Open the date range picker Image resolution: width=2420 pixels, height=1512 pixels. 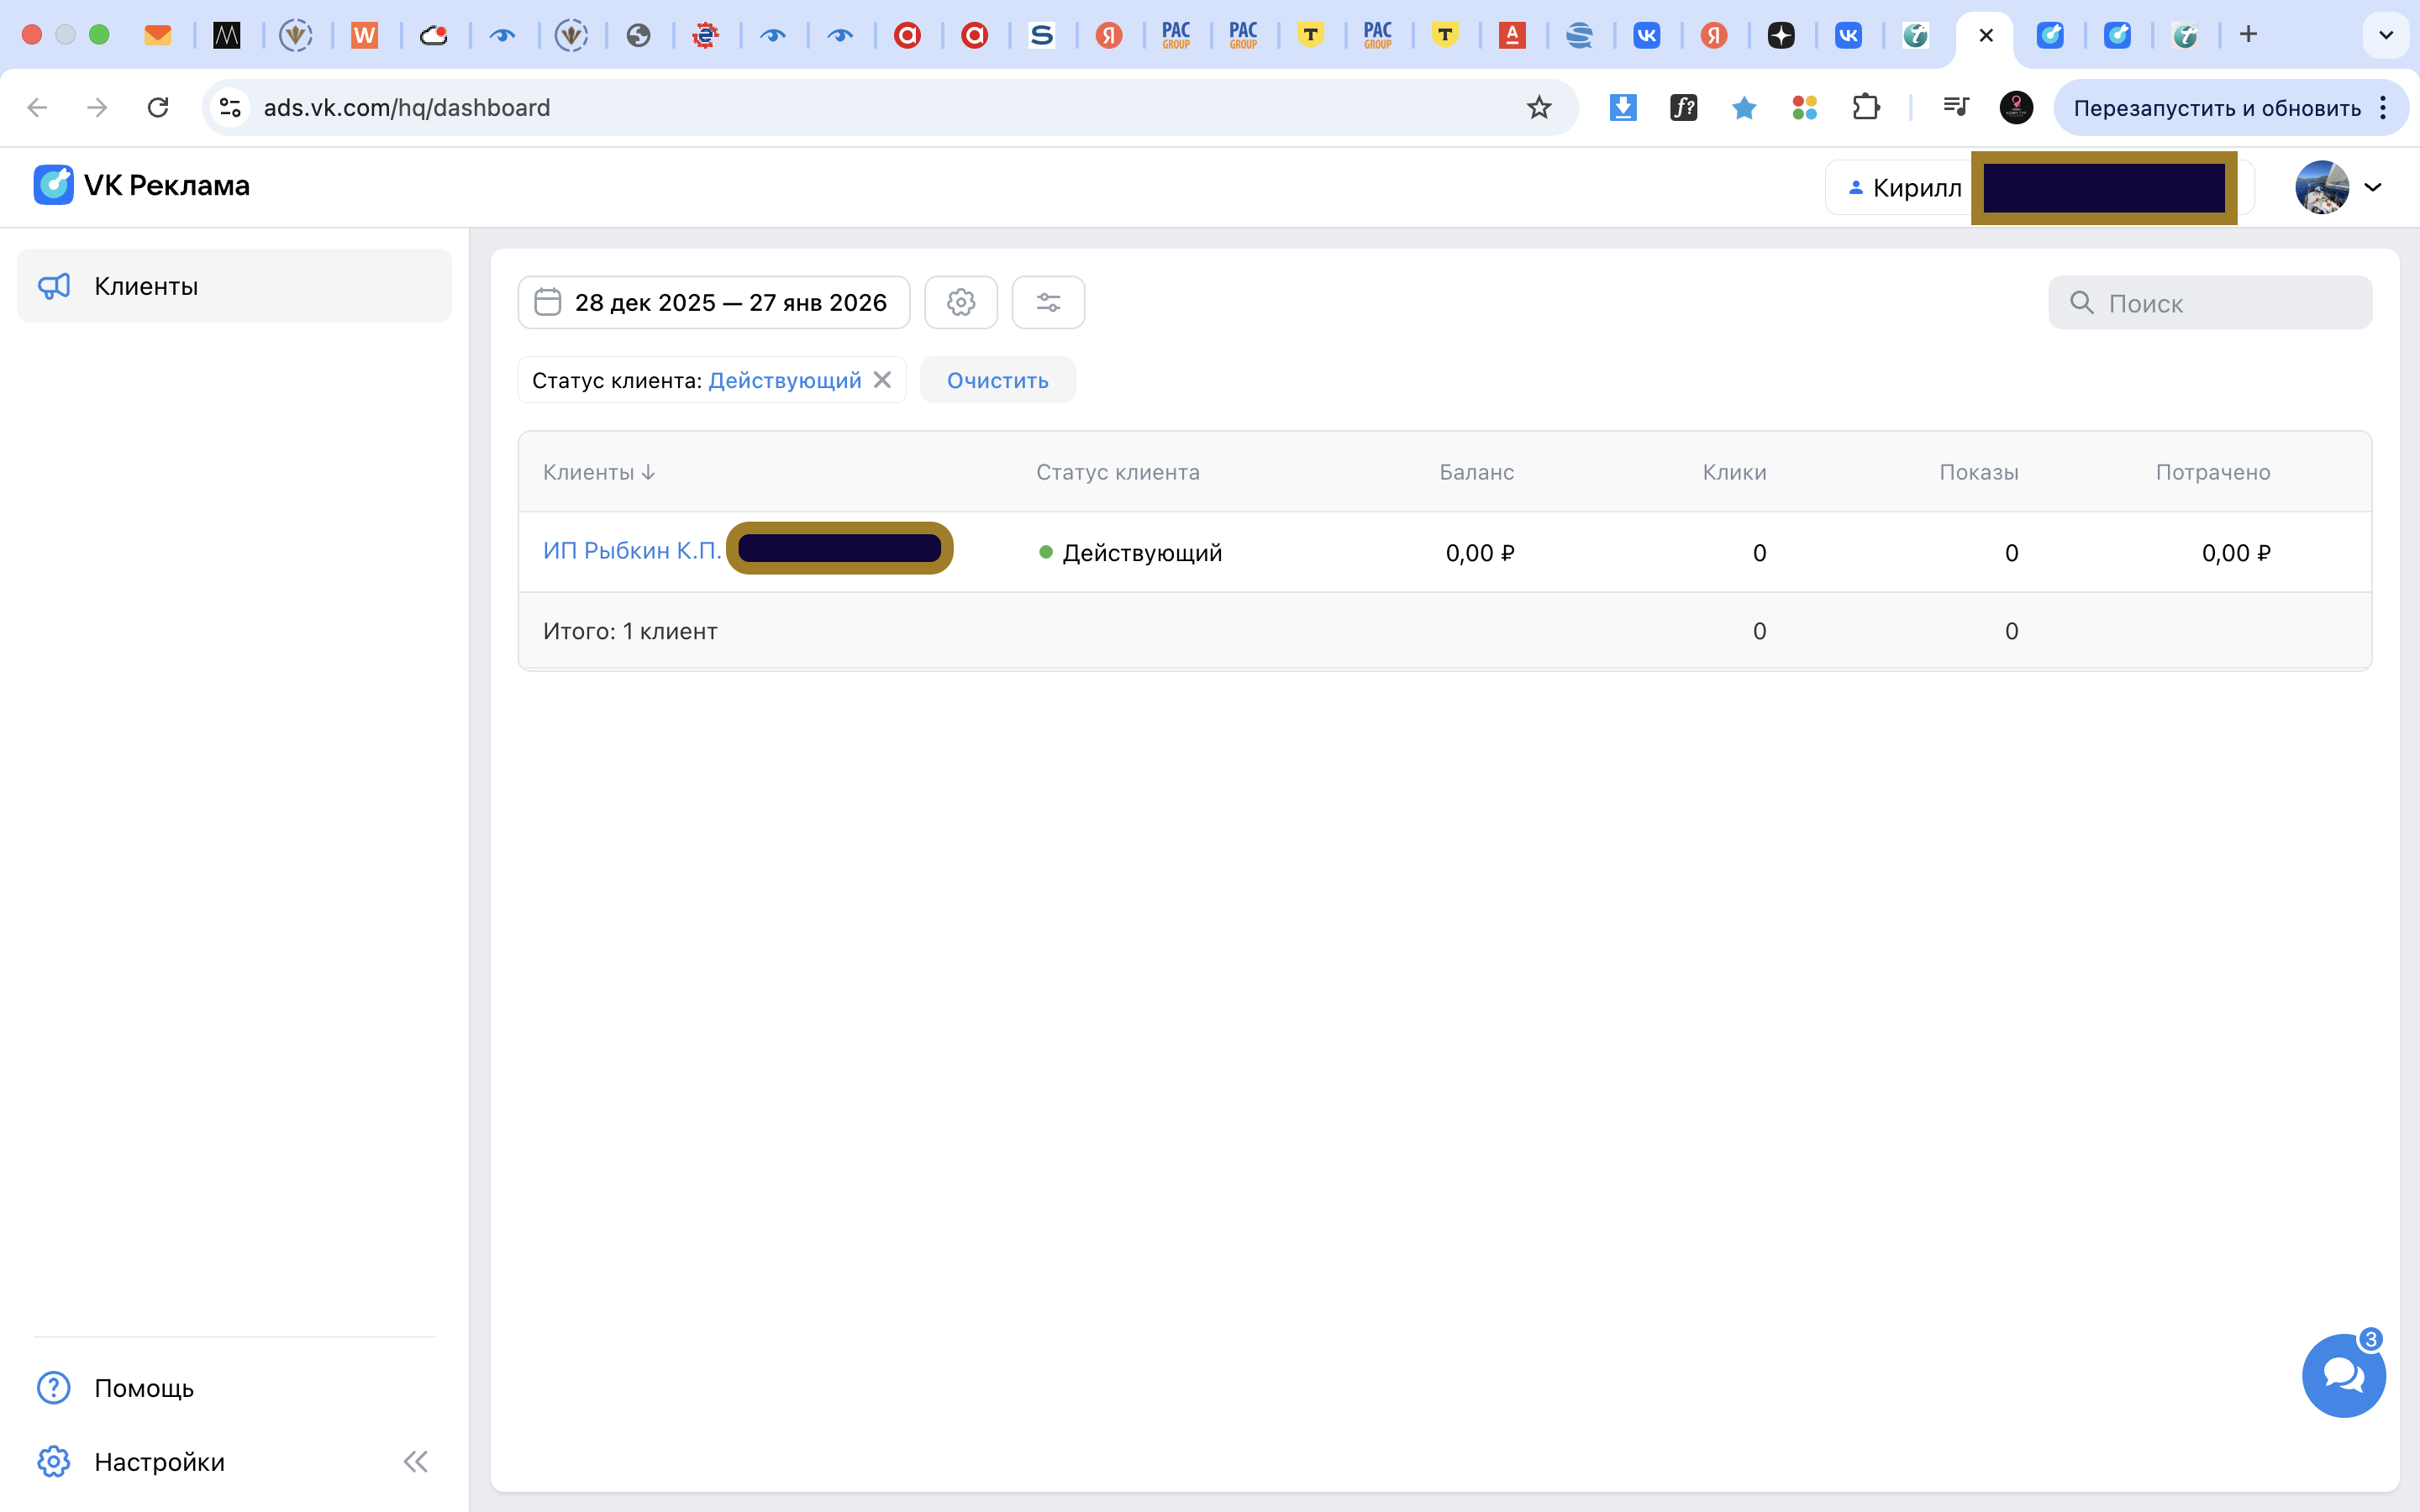[714, 302]
